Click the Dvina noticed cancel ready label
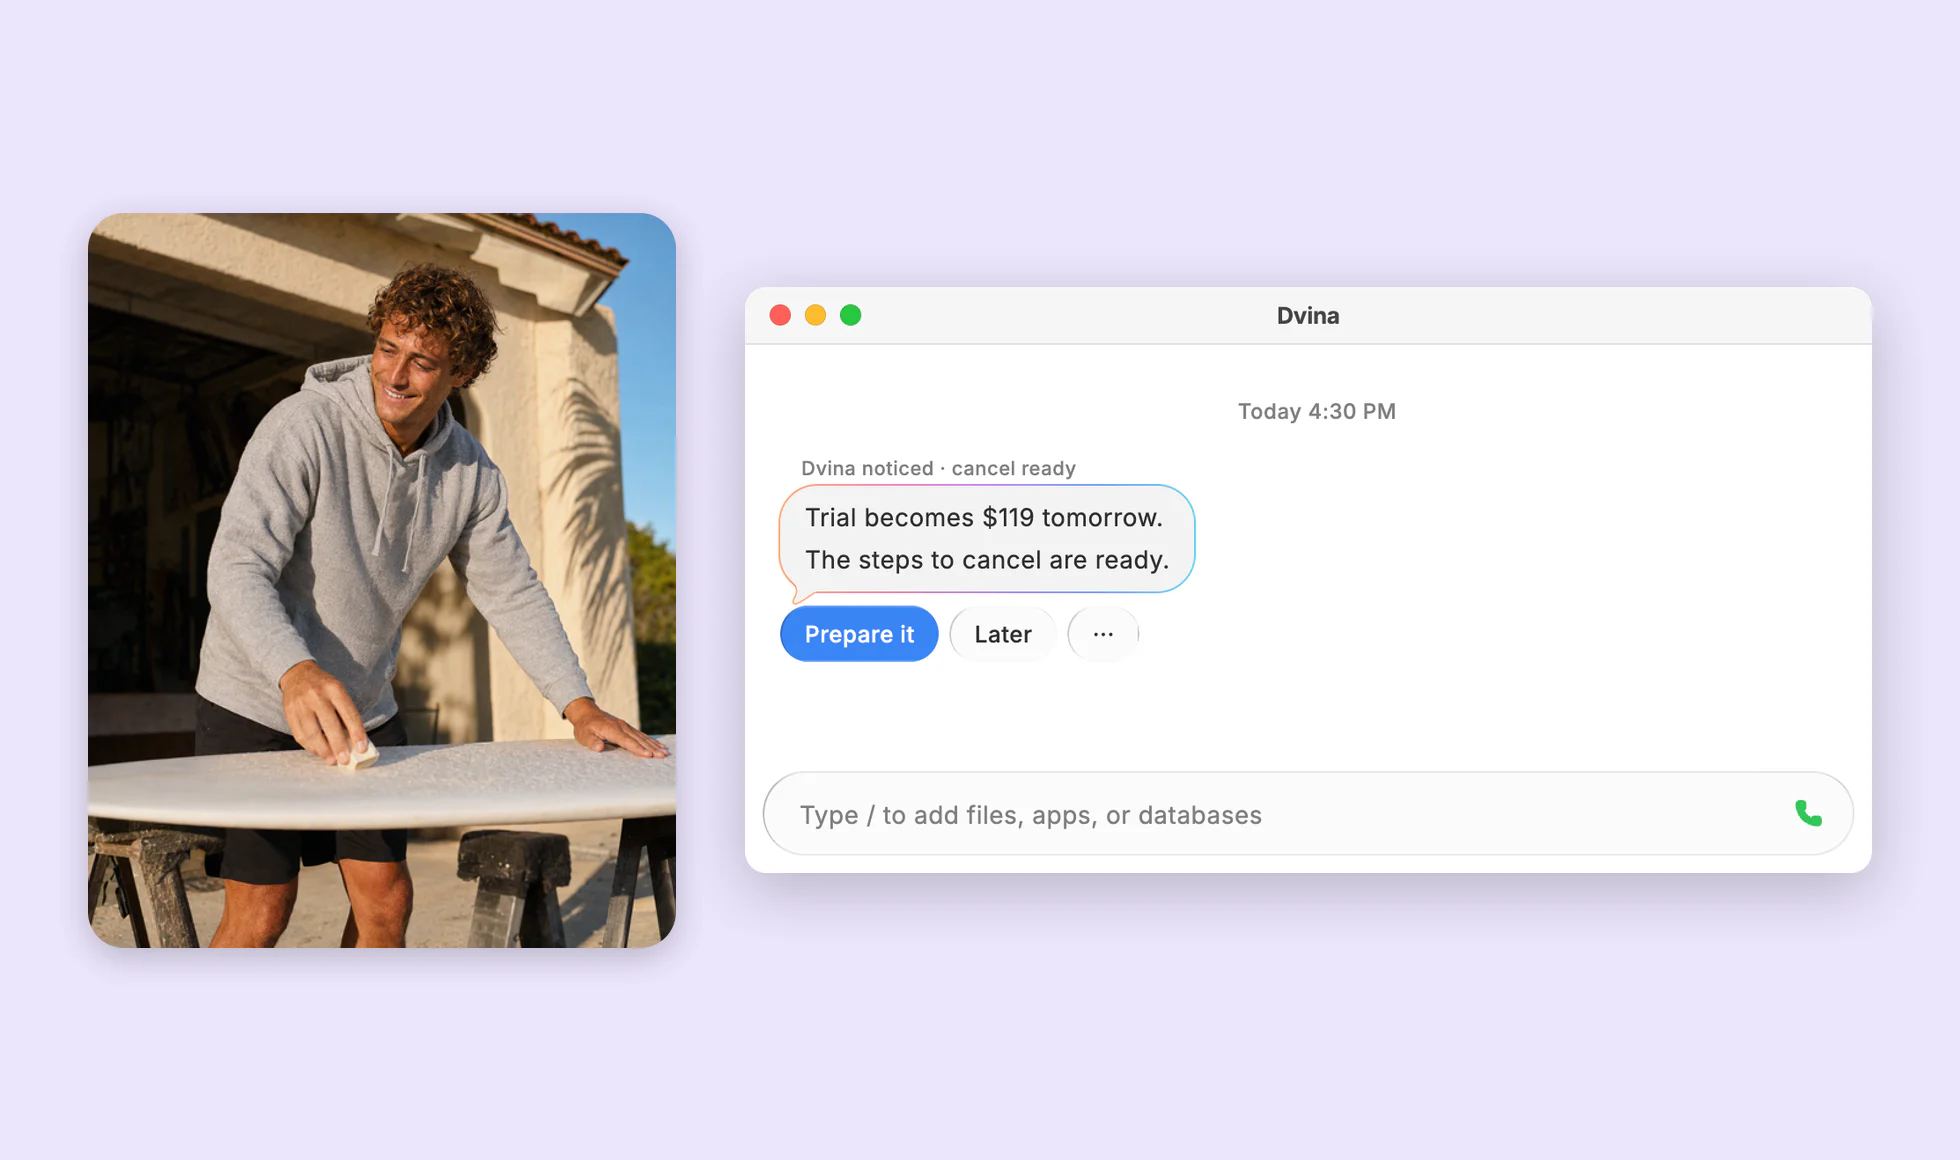1960x1160 pixels. (x=938, y=468)
